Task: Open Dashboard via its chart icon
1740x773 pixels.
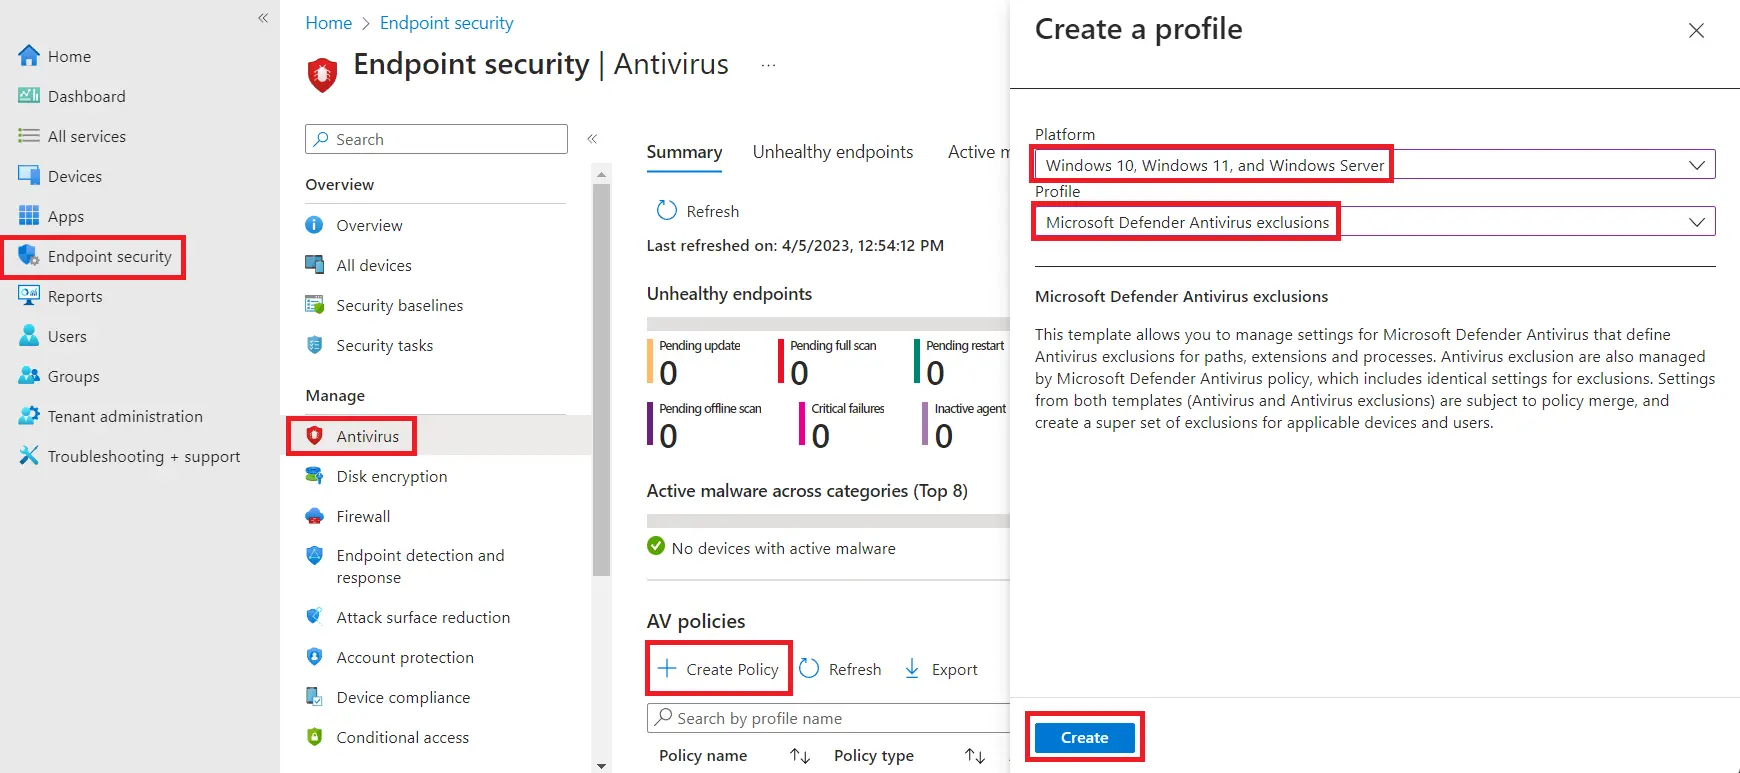Action: pyautogui.click(x=29, y=96)
